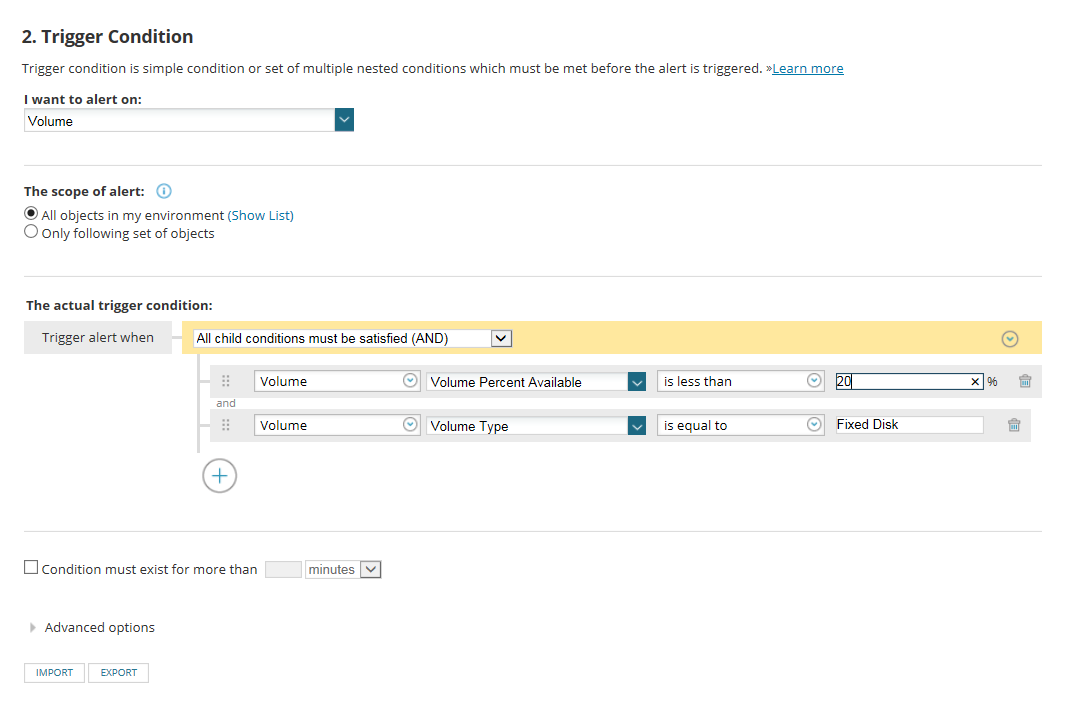Follow the Learn more link

(807, 68)
